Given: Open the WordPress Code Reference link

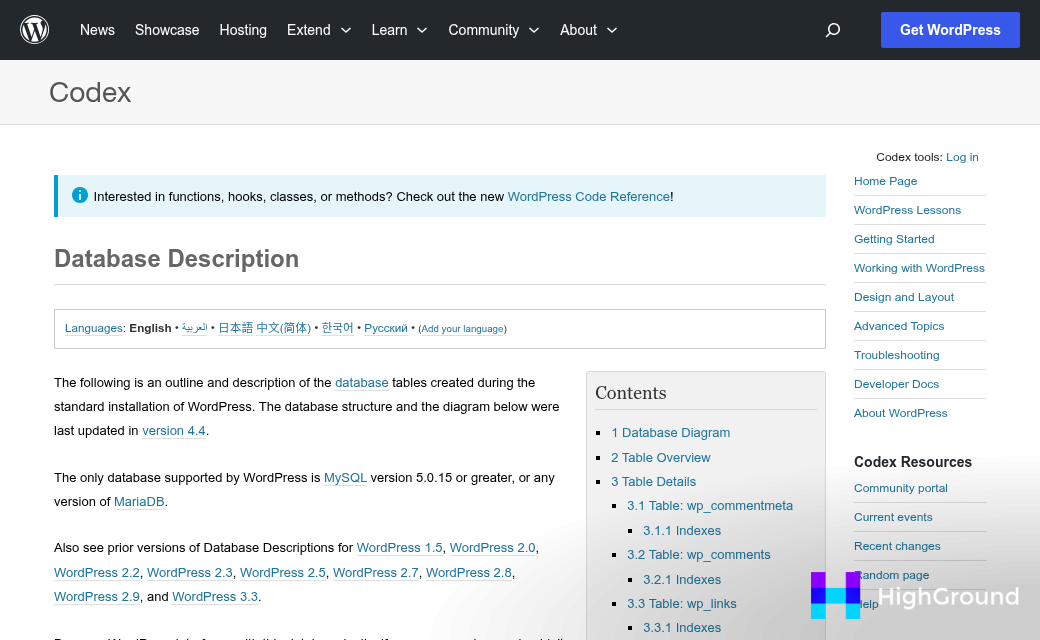Looking at the screenshot, I should pyautogui.click(x=588, y=196).
